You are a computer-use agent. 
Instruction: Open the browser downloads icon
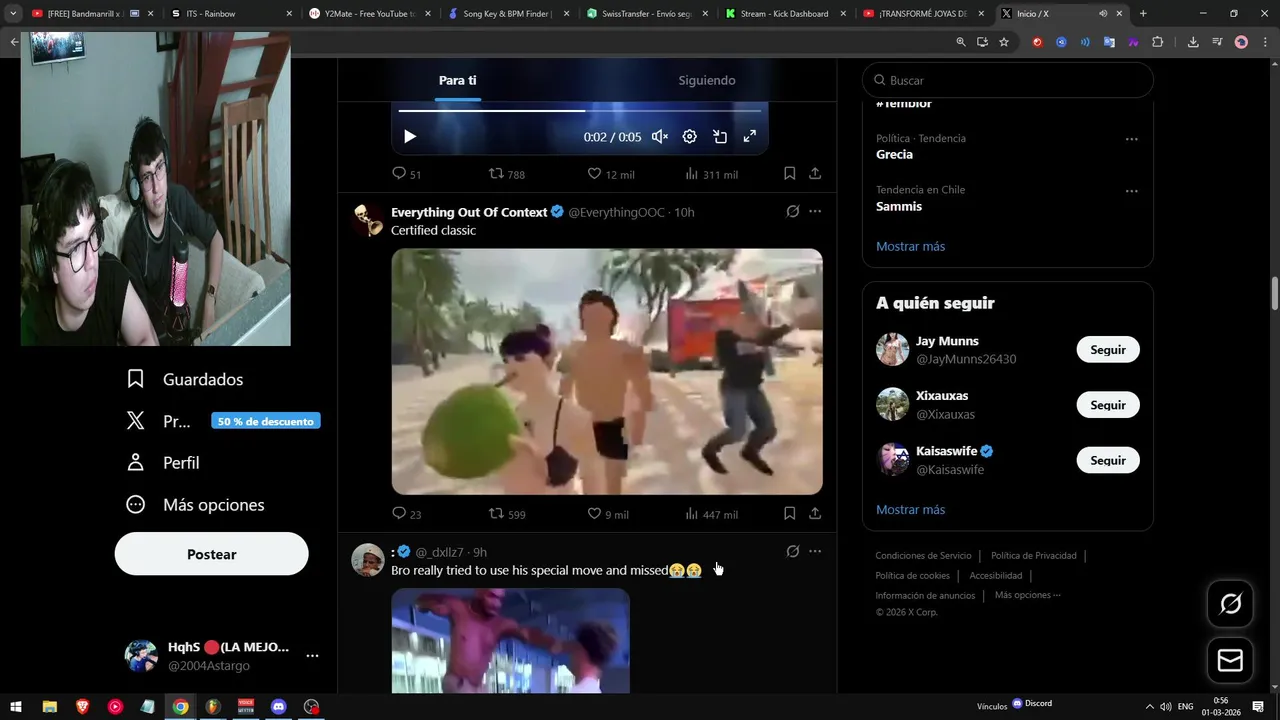(1193, 42)
